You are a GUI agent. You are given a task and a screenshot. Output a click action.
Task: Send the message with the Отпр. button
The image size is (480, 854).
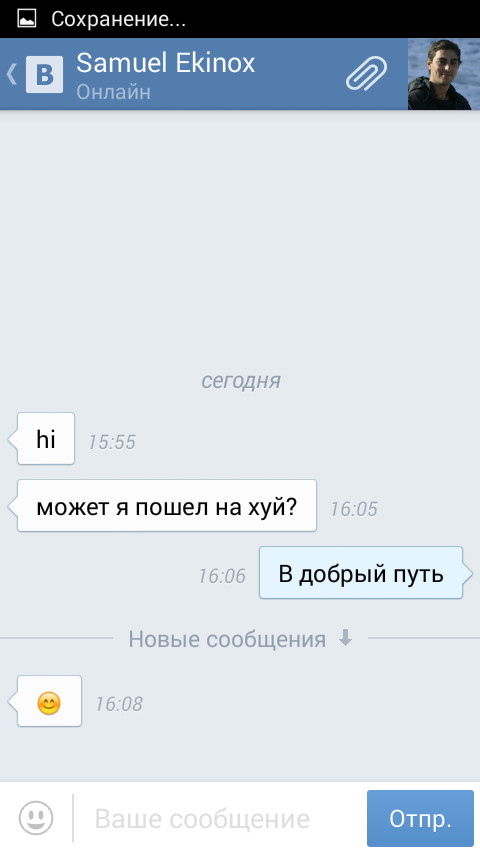point(420,818)
